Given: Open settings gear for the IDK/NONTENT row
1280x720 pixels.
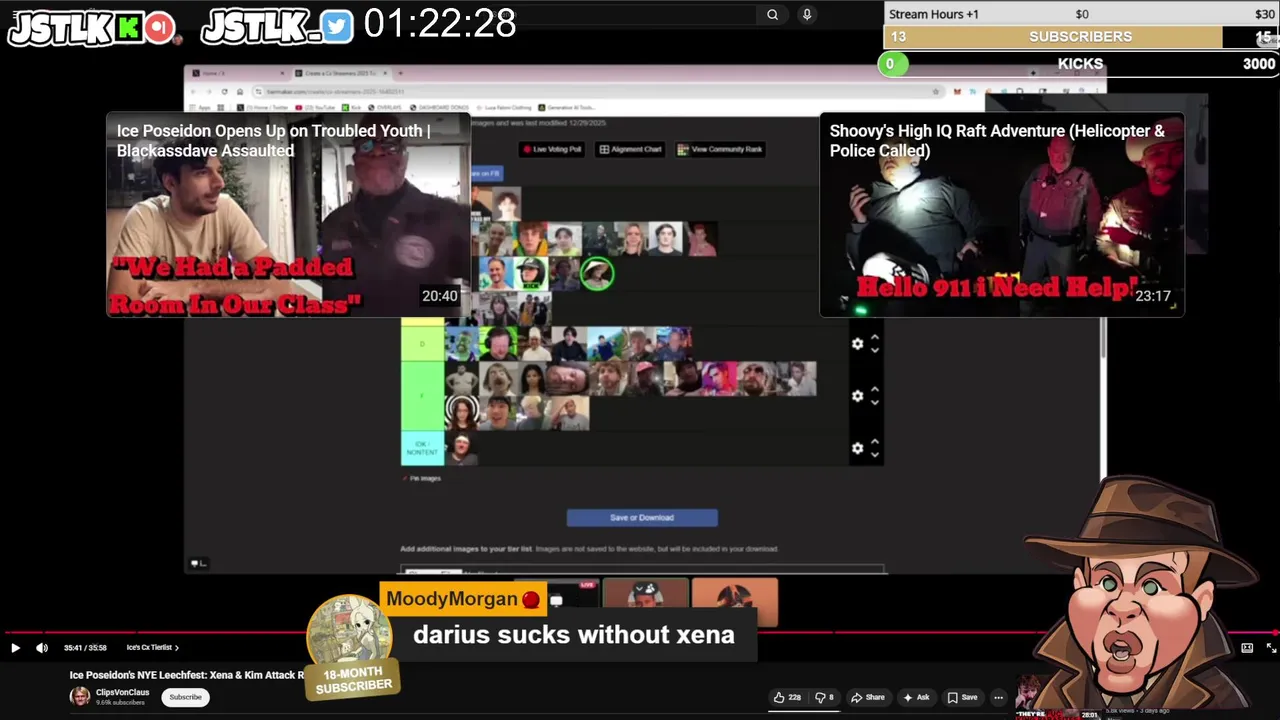Looking at the screenshot, I should point(857,448).
